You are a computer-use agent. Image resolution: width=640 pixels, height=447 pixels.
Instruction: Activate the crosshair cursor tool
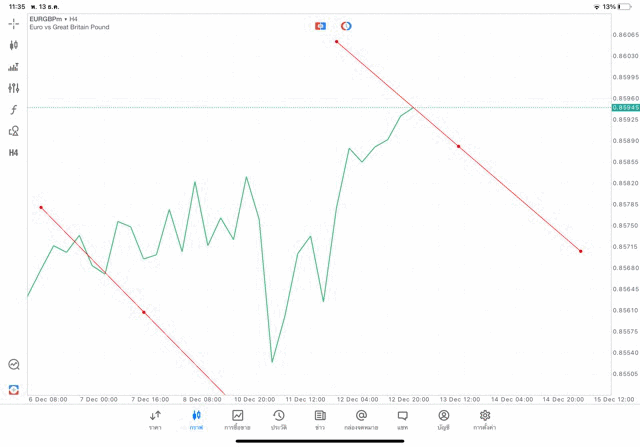13,23
